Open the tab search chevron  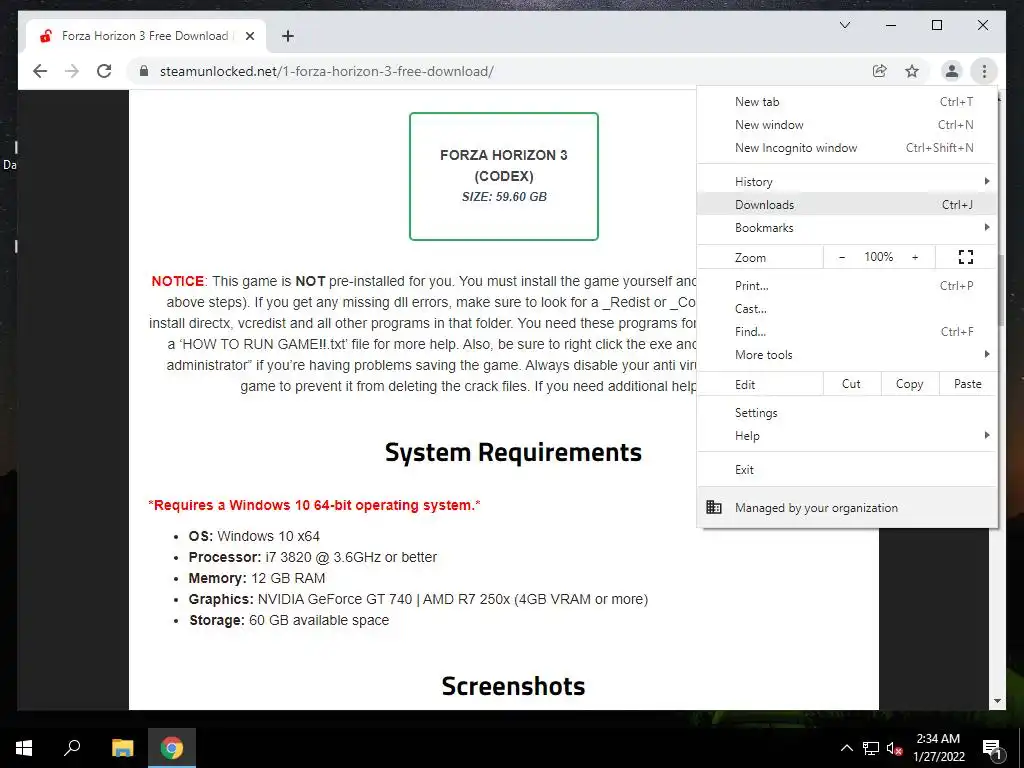click(x=844, y=25)
